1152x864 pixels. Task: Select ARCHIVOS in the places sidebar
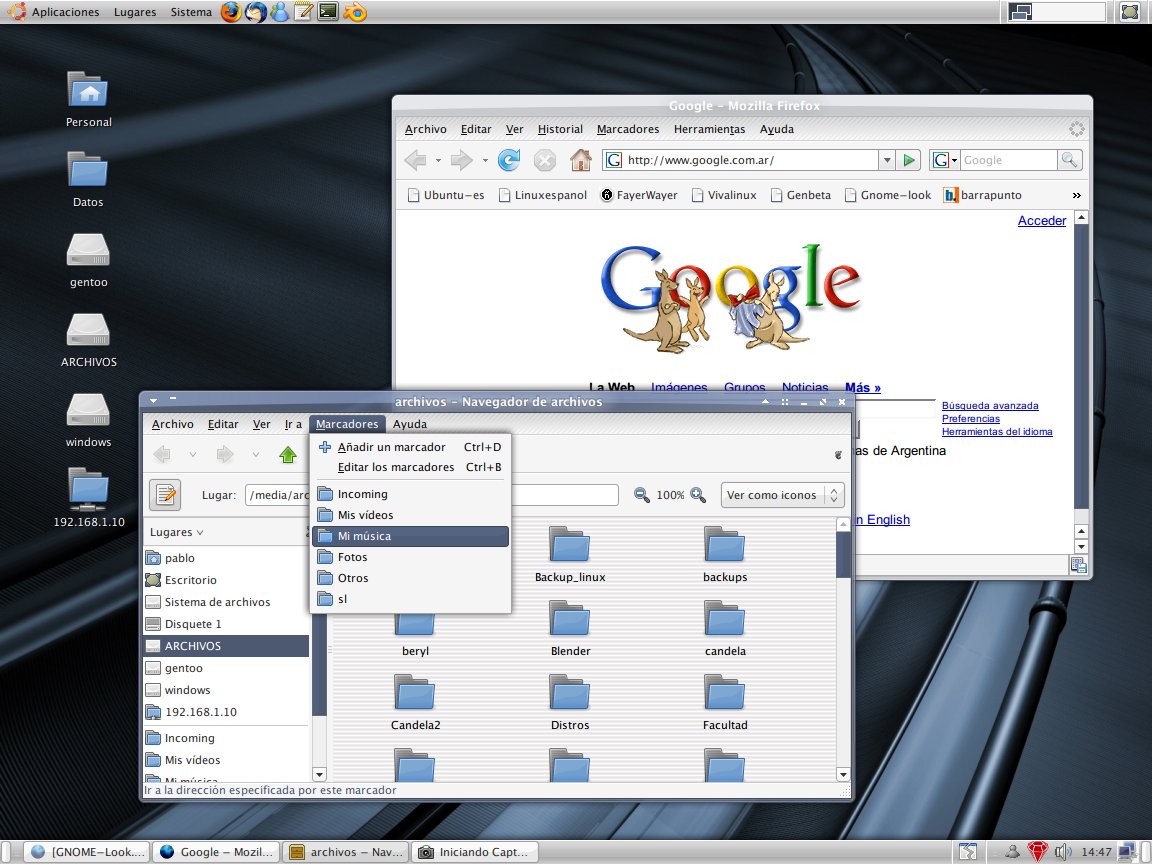coord(226,646)
